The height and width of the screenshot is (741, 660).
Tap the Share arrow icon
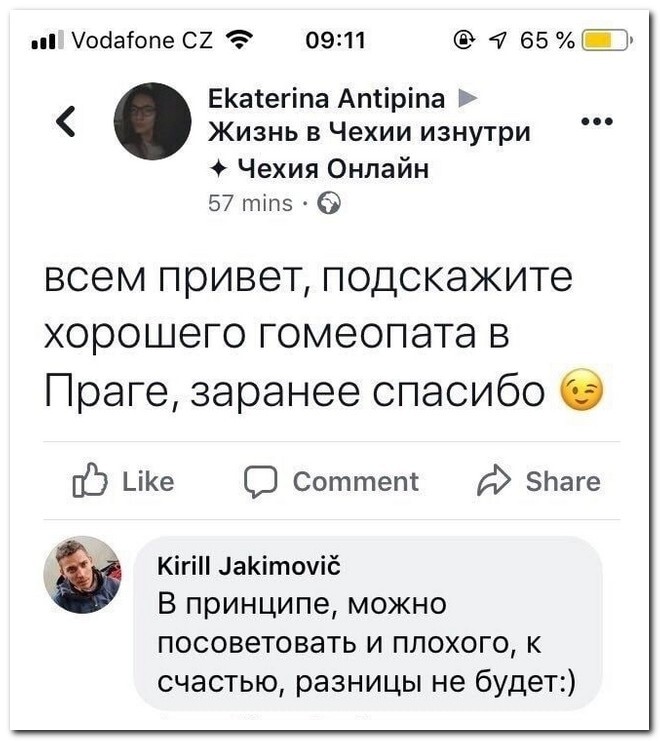click(494, 482)
